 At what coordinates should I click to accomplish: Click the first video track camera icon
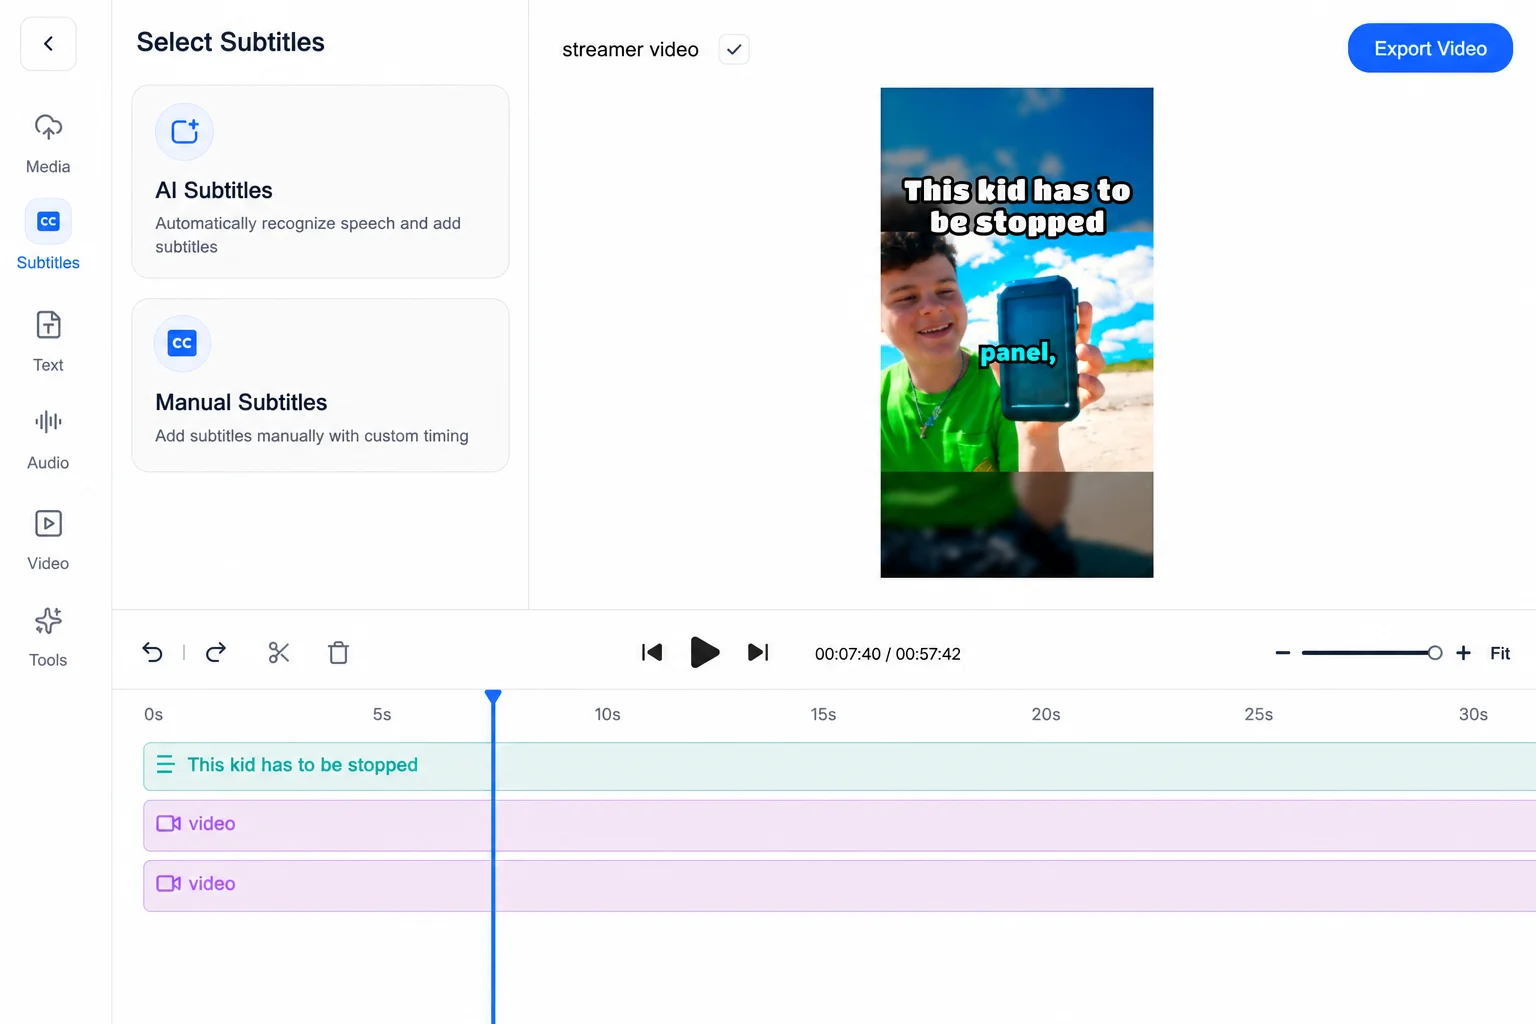(x=169, y=824)
